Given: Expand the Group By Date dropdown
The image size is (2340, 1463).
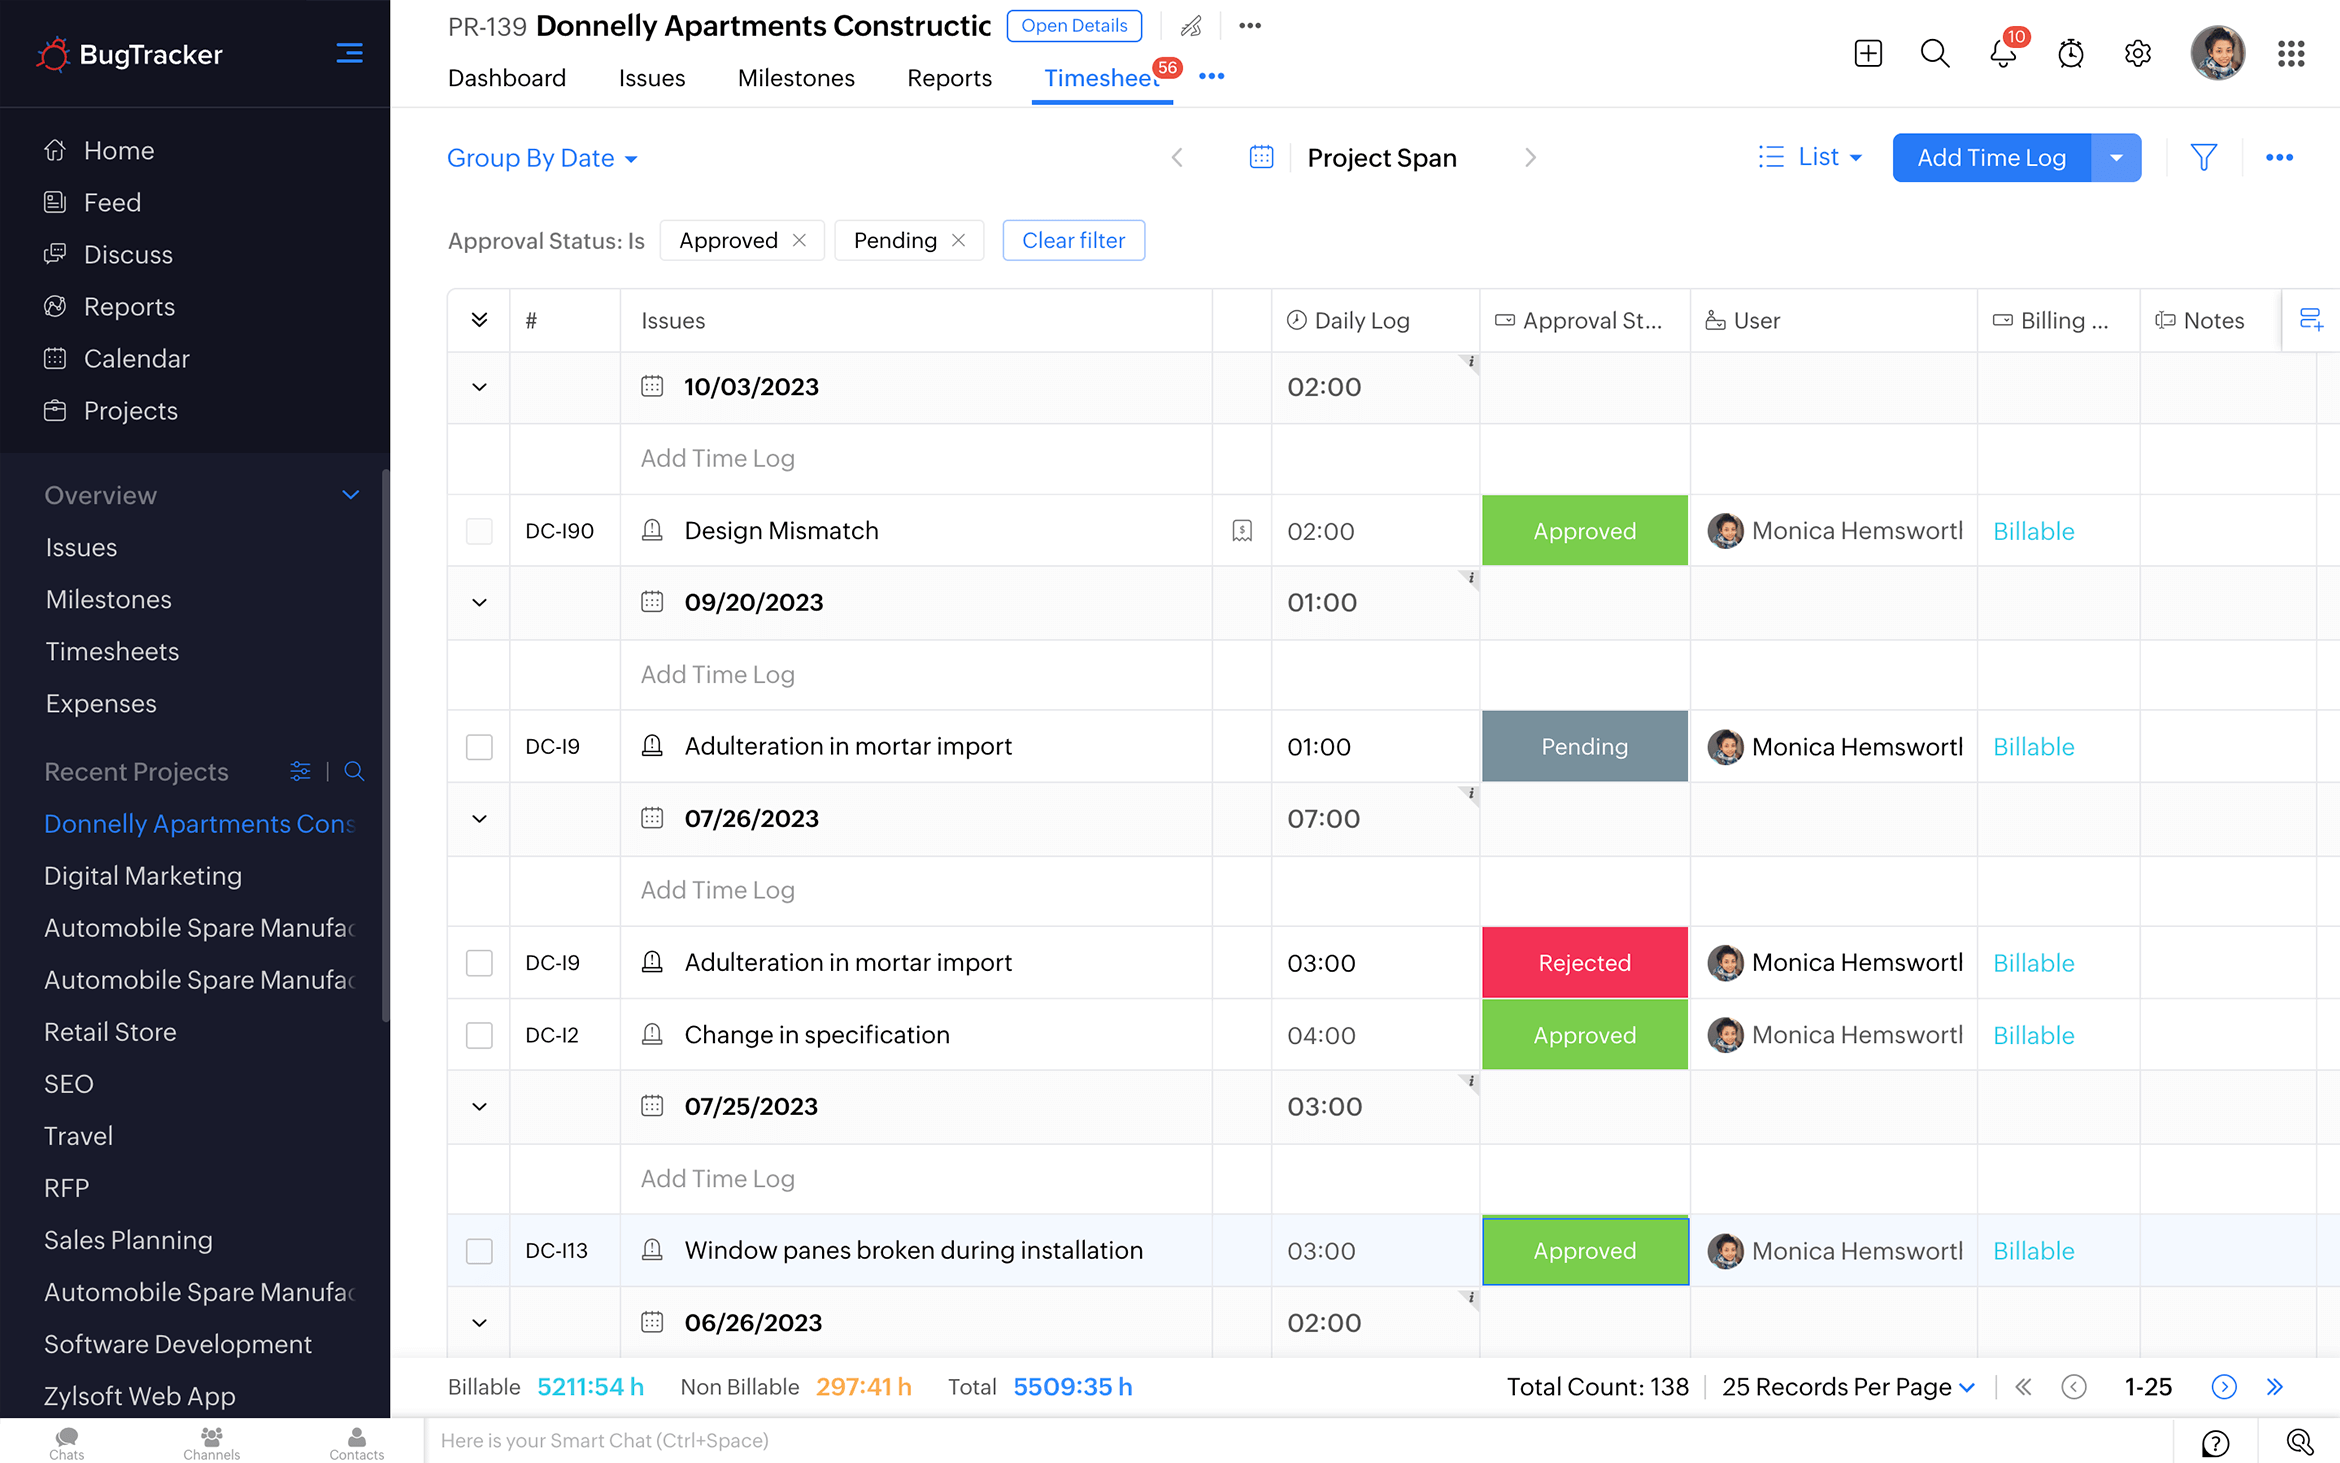Looking at the screenshot, I should 633,158.
